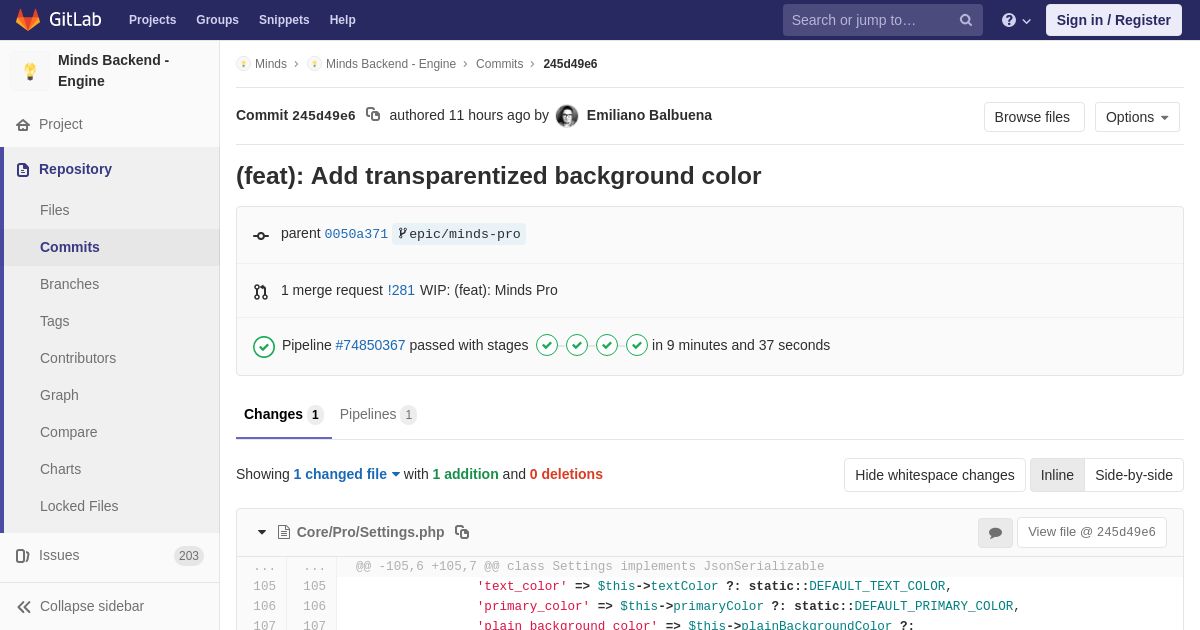Screen dimensions: 1200x630
Task: Open parent commit 0050a371 link
Action: click(x=356, y=234)
